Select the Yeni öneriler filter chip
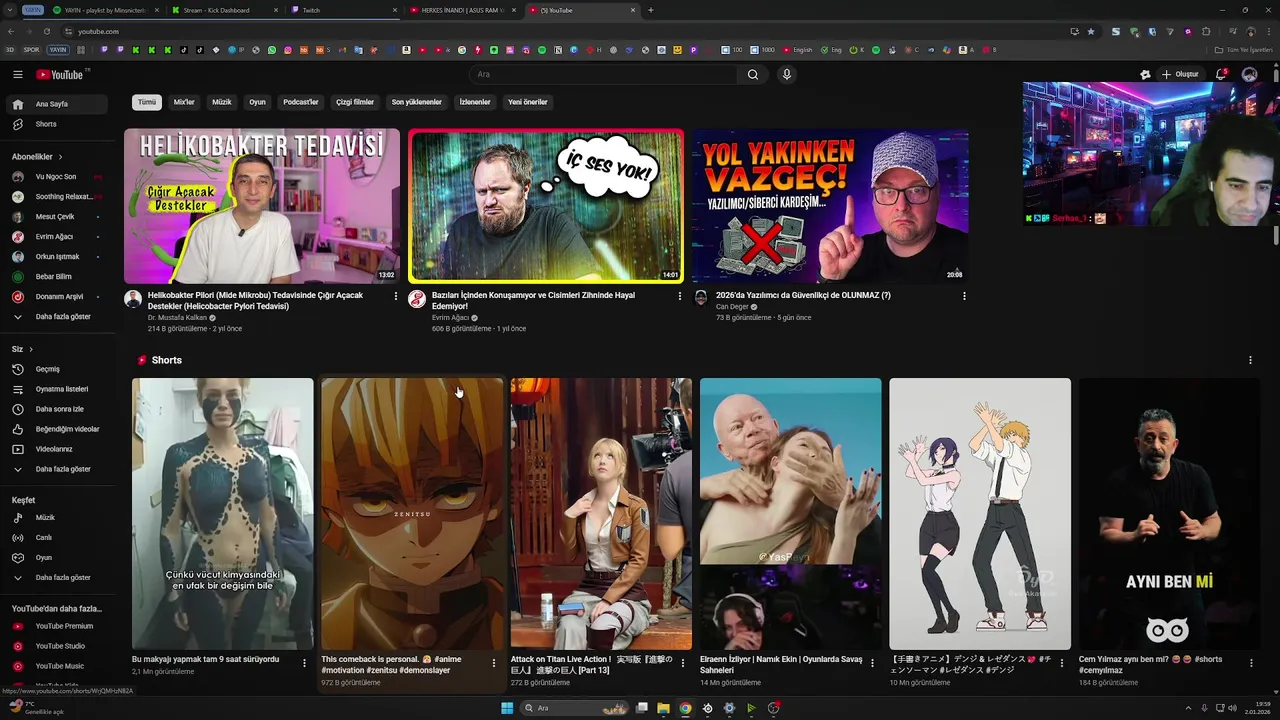 click(x=528, y=102)
